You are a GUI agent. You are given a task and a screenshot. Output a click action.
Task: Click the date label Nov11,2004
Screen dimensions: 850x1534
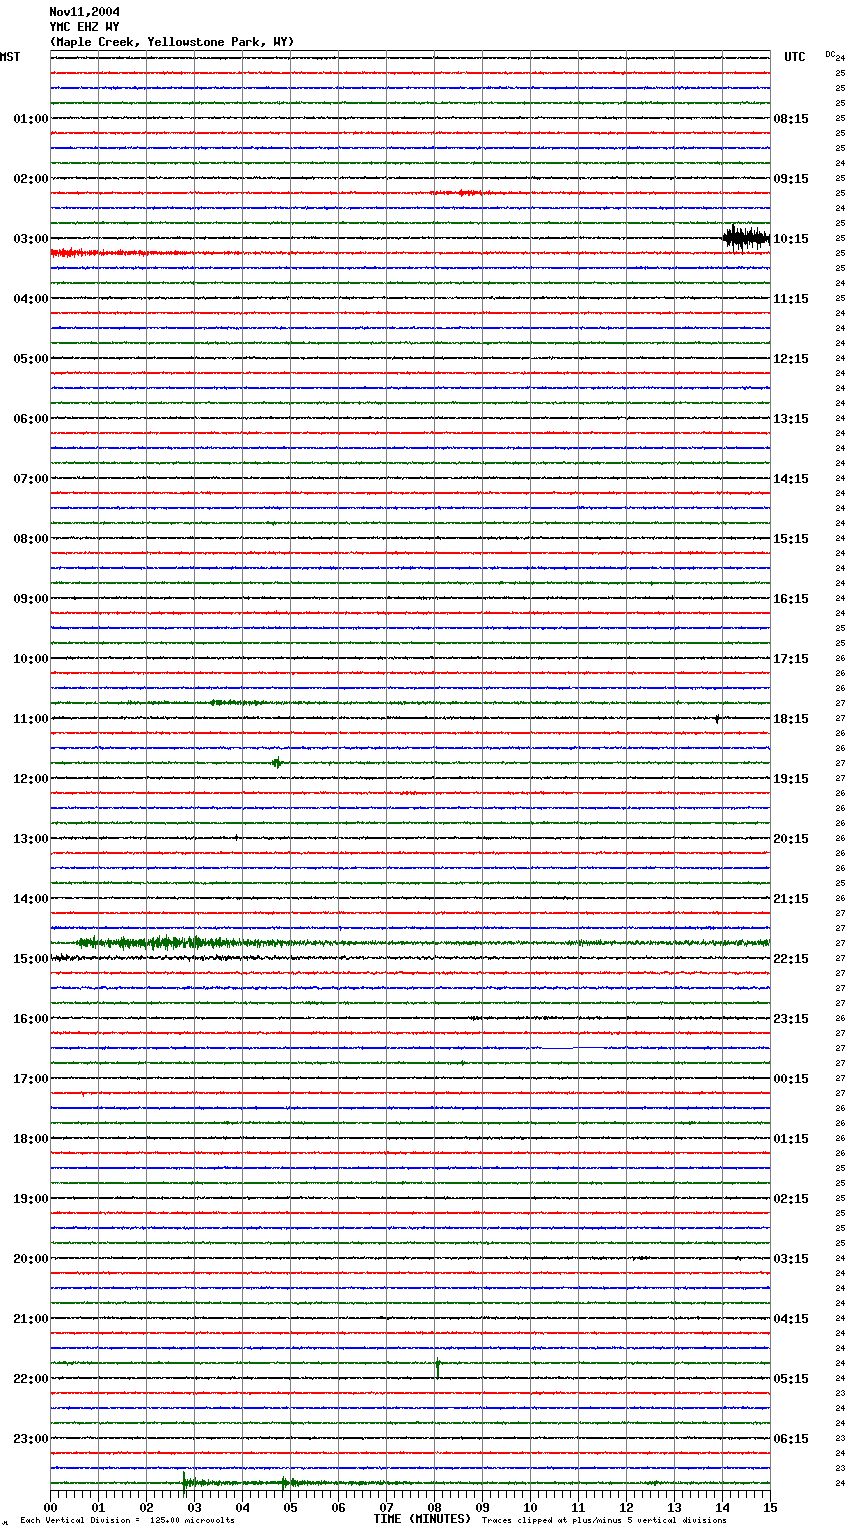point(85,12)
